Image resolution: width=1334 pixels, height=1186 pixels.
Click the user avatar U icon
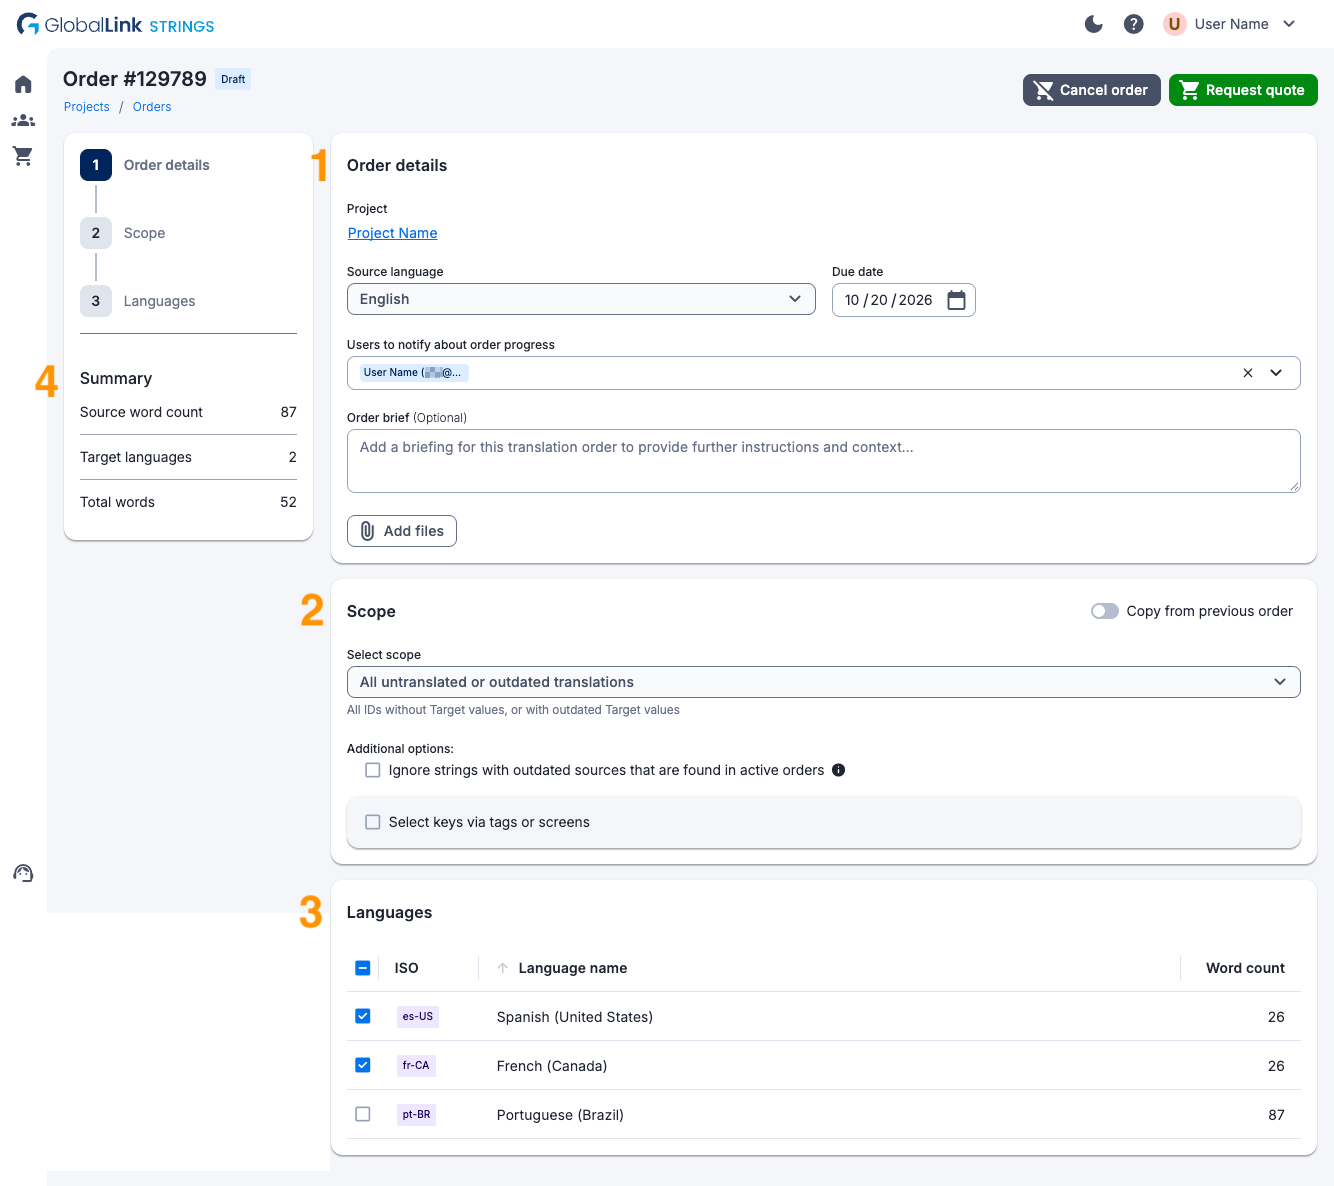(x=1174, y=24)
